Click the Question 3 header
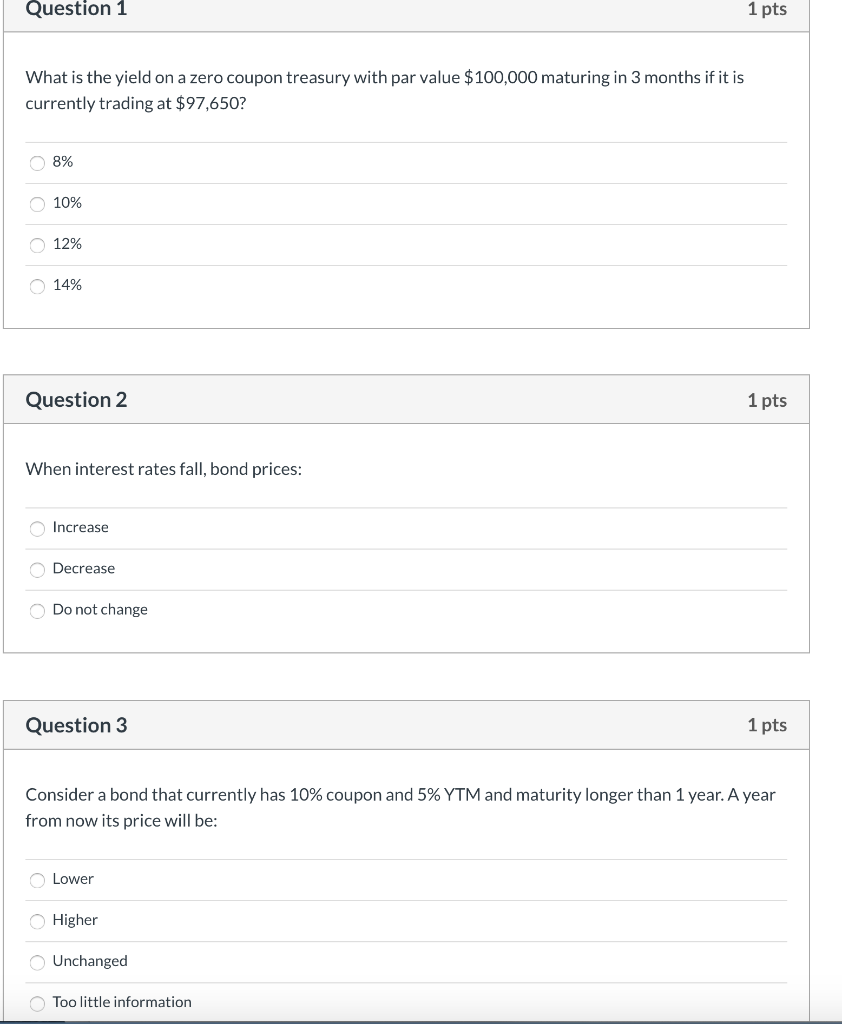The image size is (842, 1024). pyautogui.click(x=76, y=726)
